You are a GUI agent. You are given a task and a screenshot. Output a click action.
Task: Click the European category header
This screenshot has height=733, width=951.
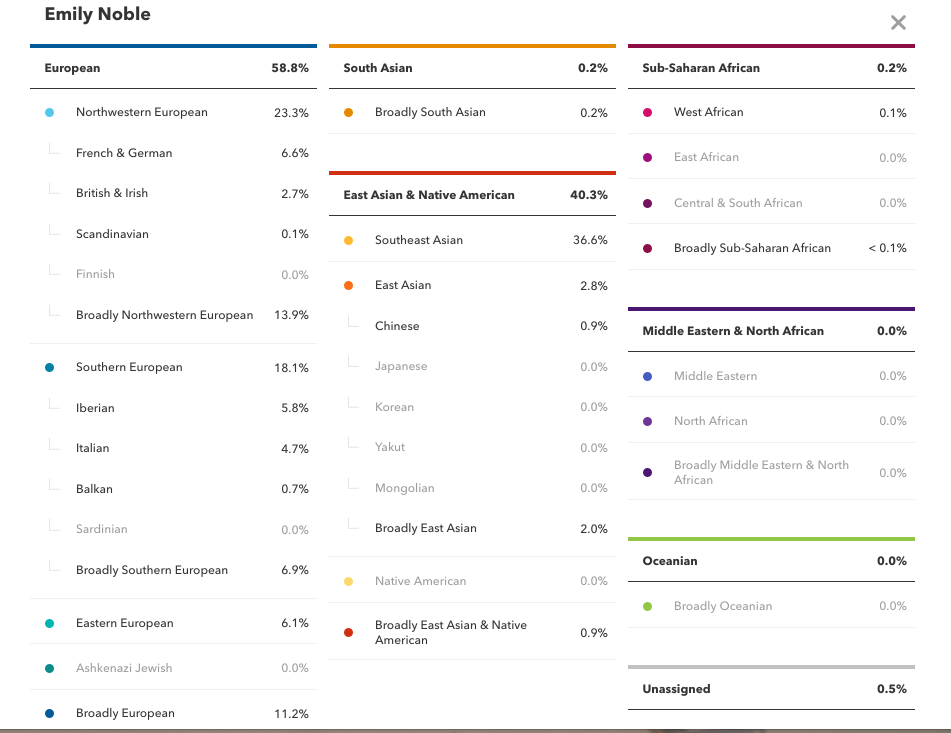(x=72, y=68)
